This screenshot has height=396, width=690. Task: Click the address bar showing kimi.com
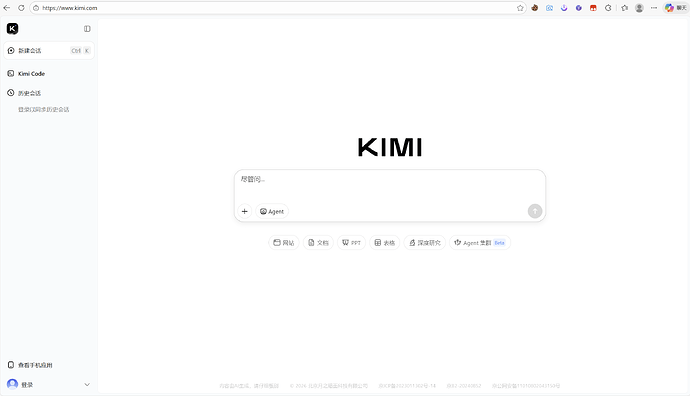point(278,8)
